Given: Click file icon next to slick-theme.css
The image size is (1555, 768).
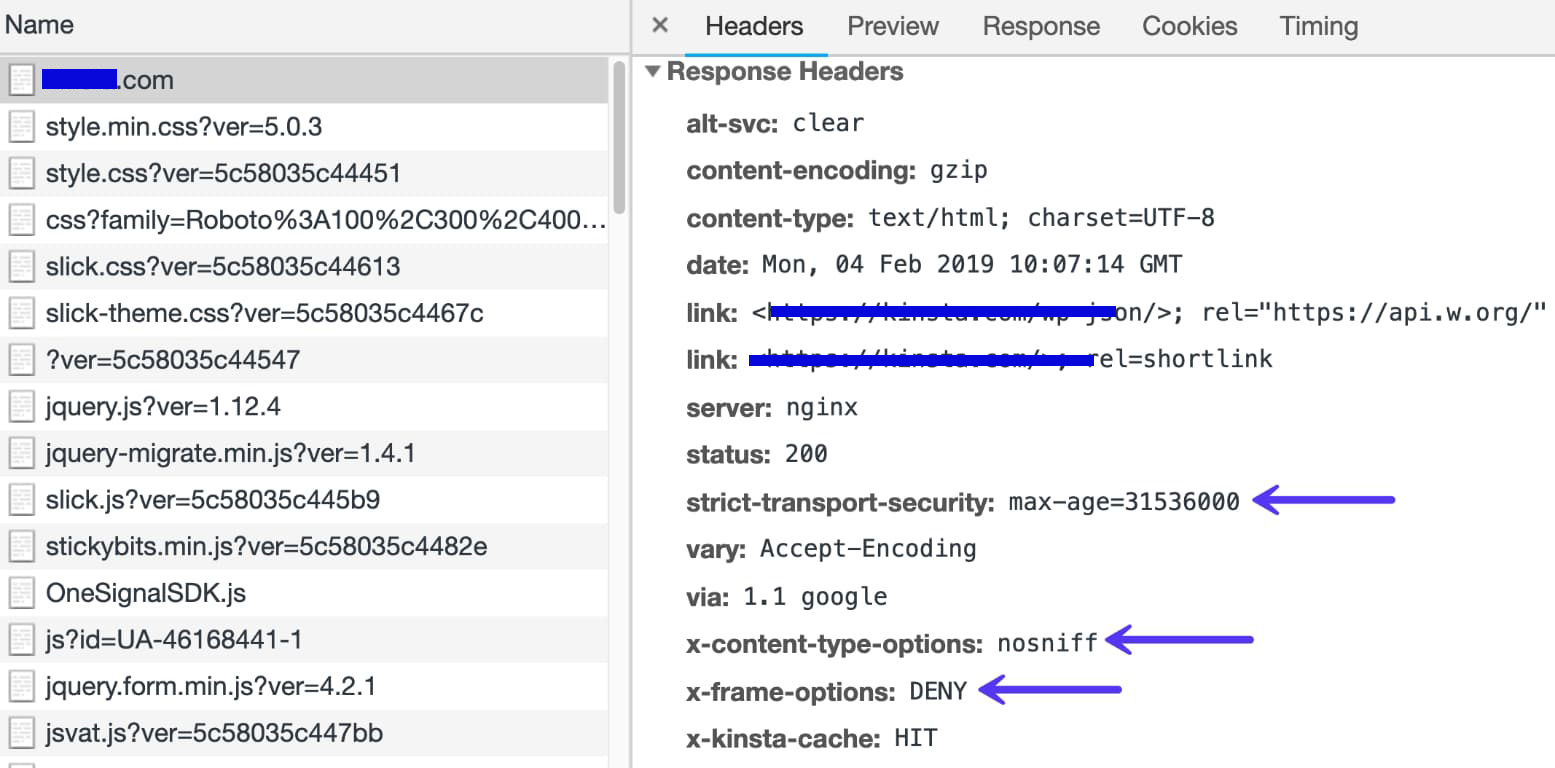Looking at the screenshot, I should coord(21,314).
